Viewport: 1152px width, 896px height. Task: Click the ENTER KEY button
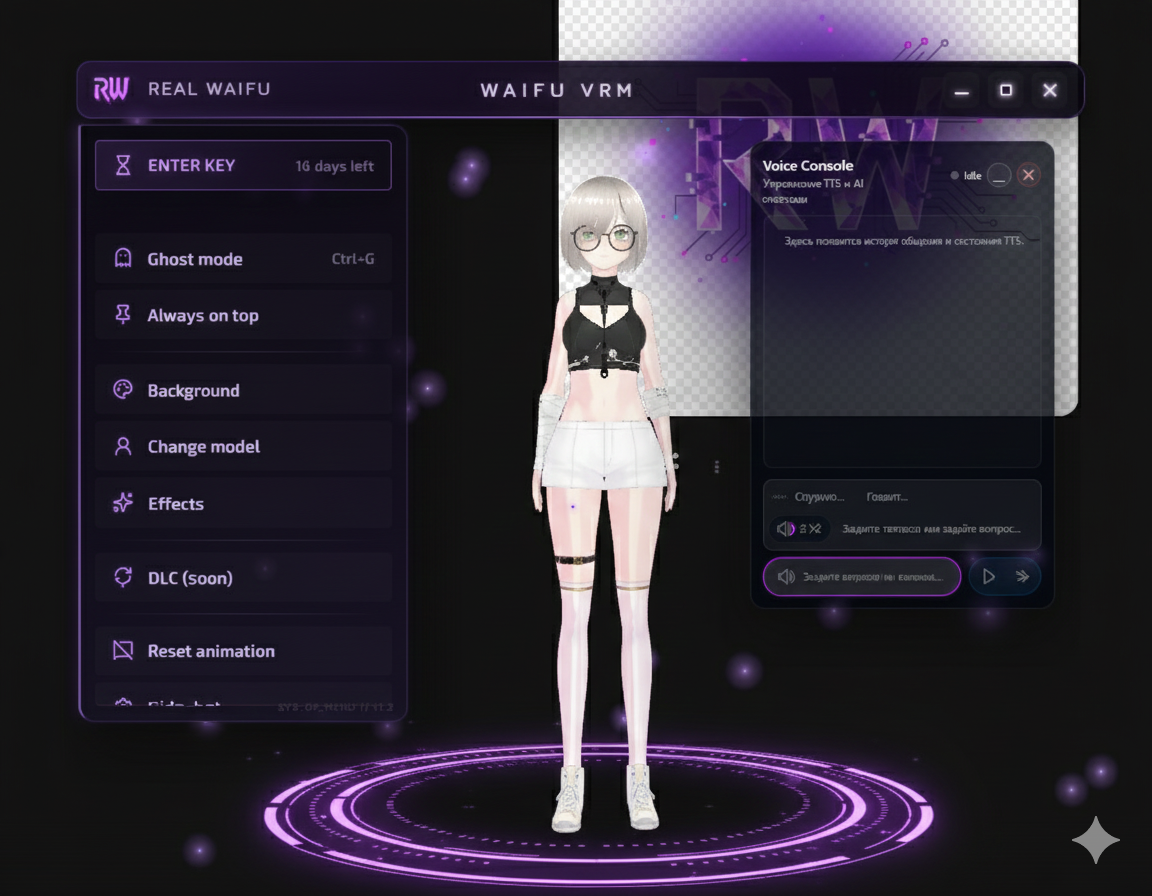pos(243,165)
